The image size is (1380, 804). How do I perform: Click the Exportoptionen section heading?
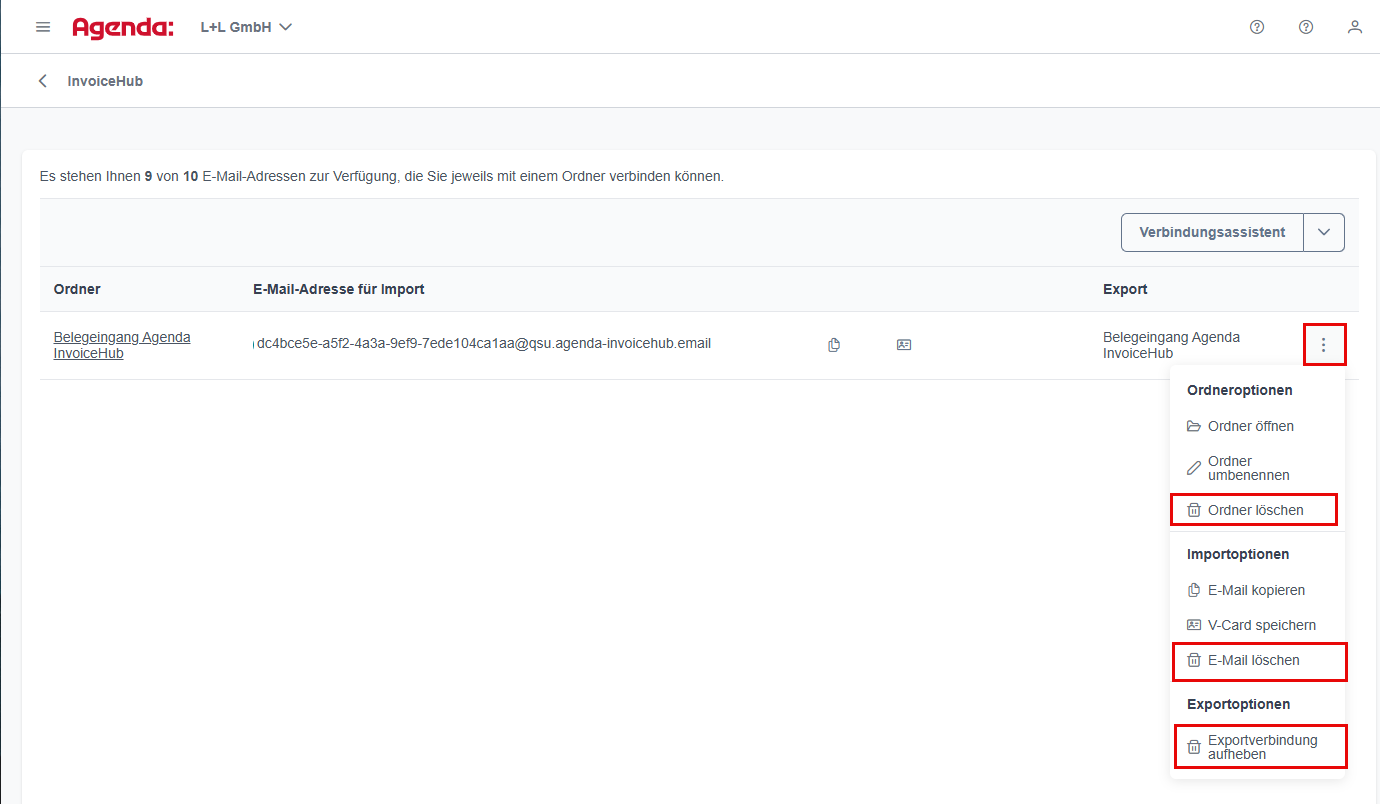[x=1239, y=704]
